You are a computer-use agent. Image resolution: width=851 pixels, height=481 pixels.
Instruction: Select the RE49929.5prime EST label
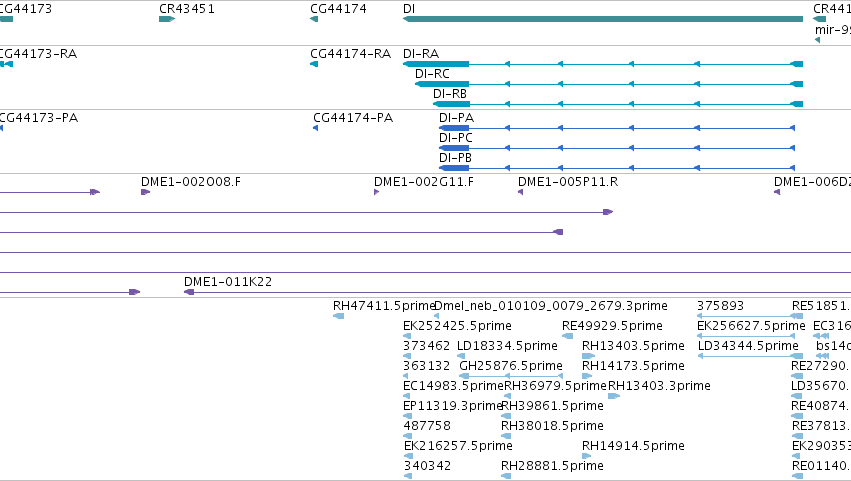coord(612,326)
